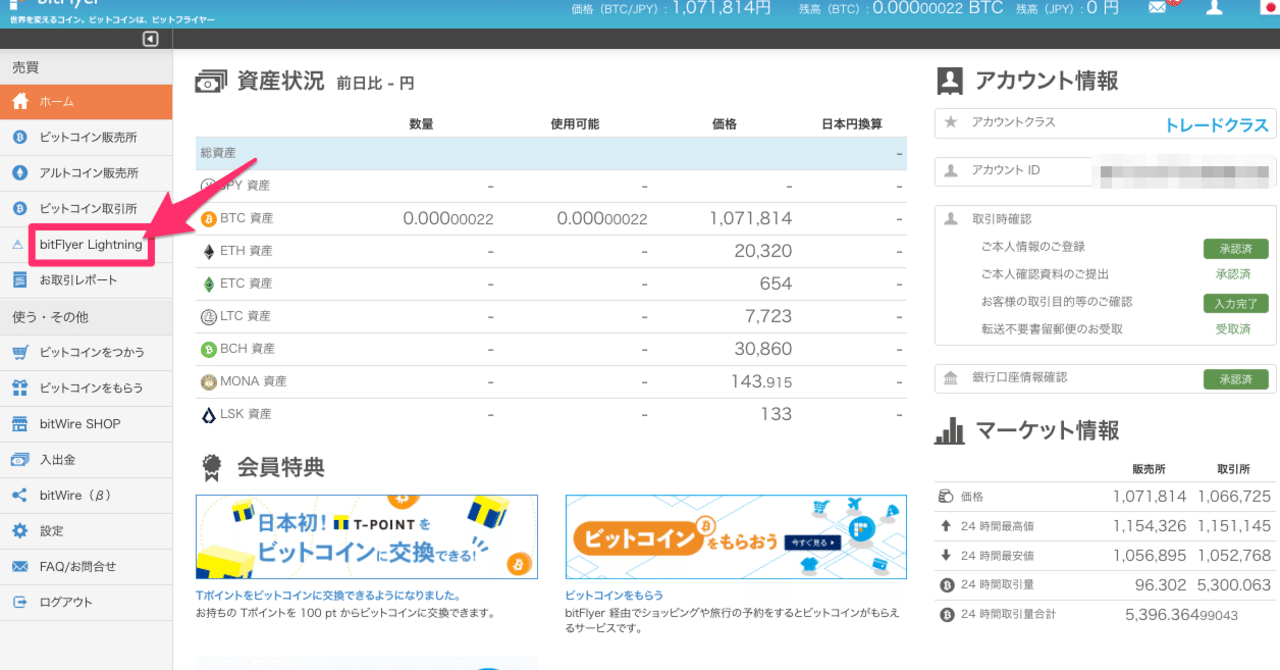
Task: Click BCH price value 30,860
Action: tap(763, 349)
